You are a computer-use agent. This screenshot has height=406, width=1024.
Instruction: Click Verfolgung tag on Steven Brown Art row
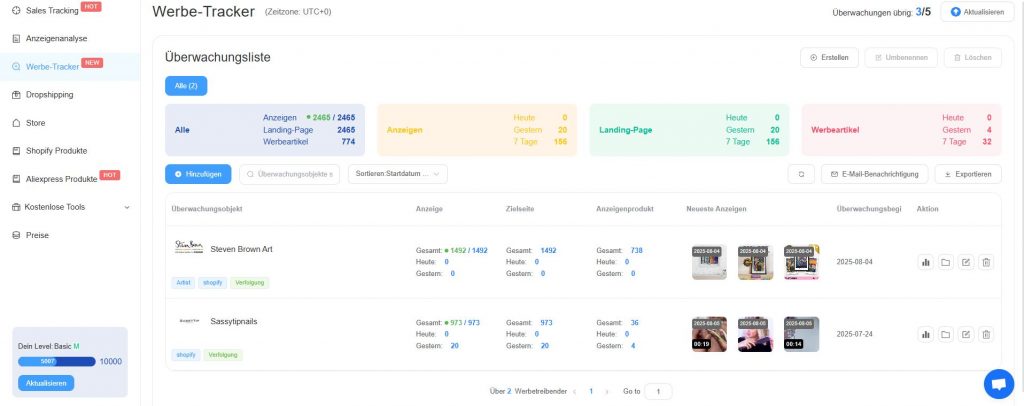(x=249, y=283)
